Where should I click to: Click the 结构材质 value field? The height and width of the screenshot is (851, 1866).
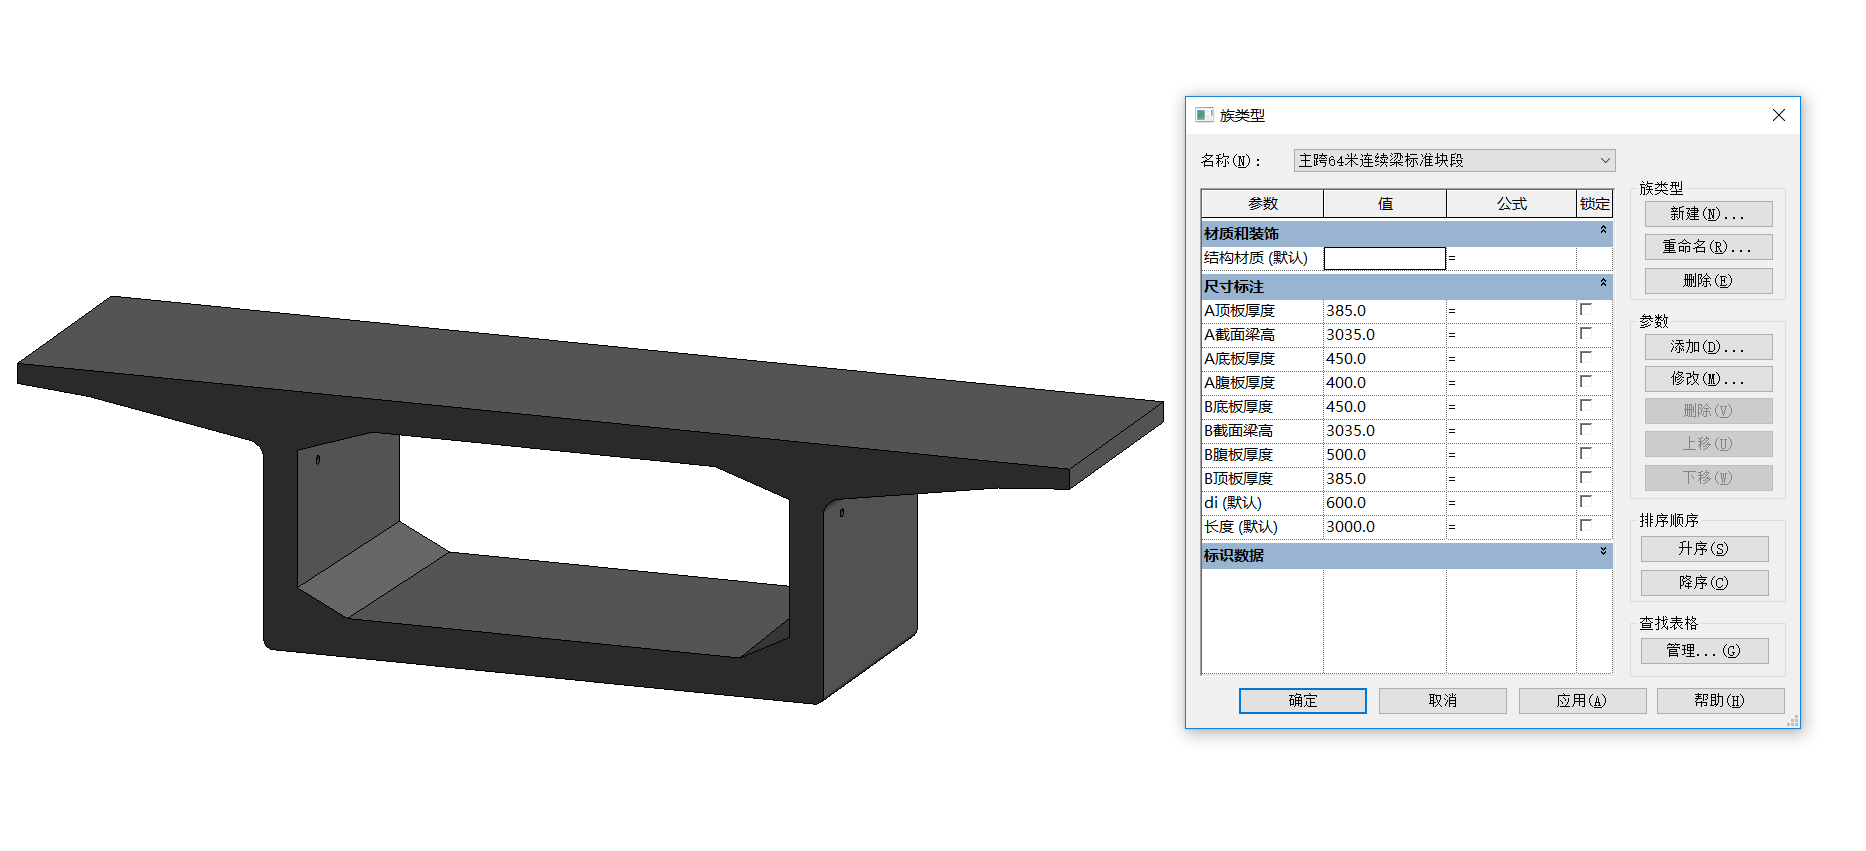click(1384, 258)
